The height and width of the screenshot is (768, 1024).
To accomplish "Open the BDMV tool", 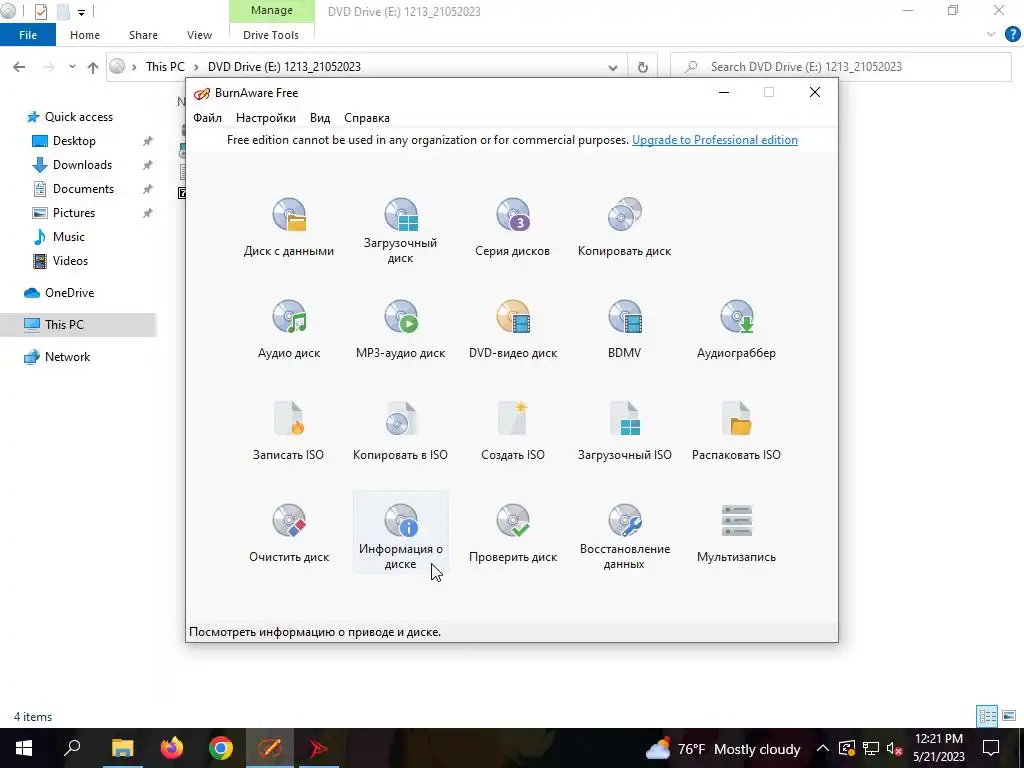I will pos(624,329).
